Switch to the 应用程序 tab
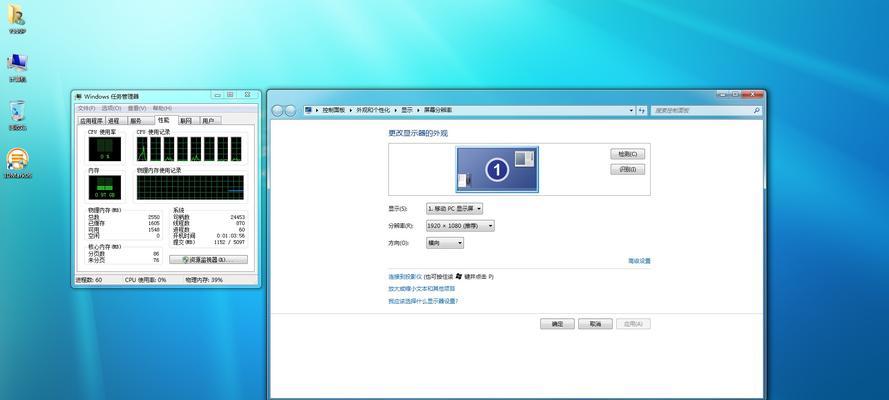889x400 pixels. click(91, 121)
